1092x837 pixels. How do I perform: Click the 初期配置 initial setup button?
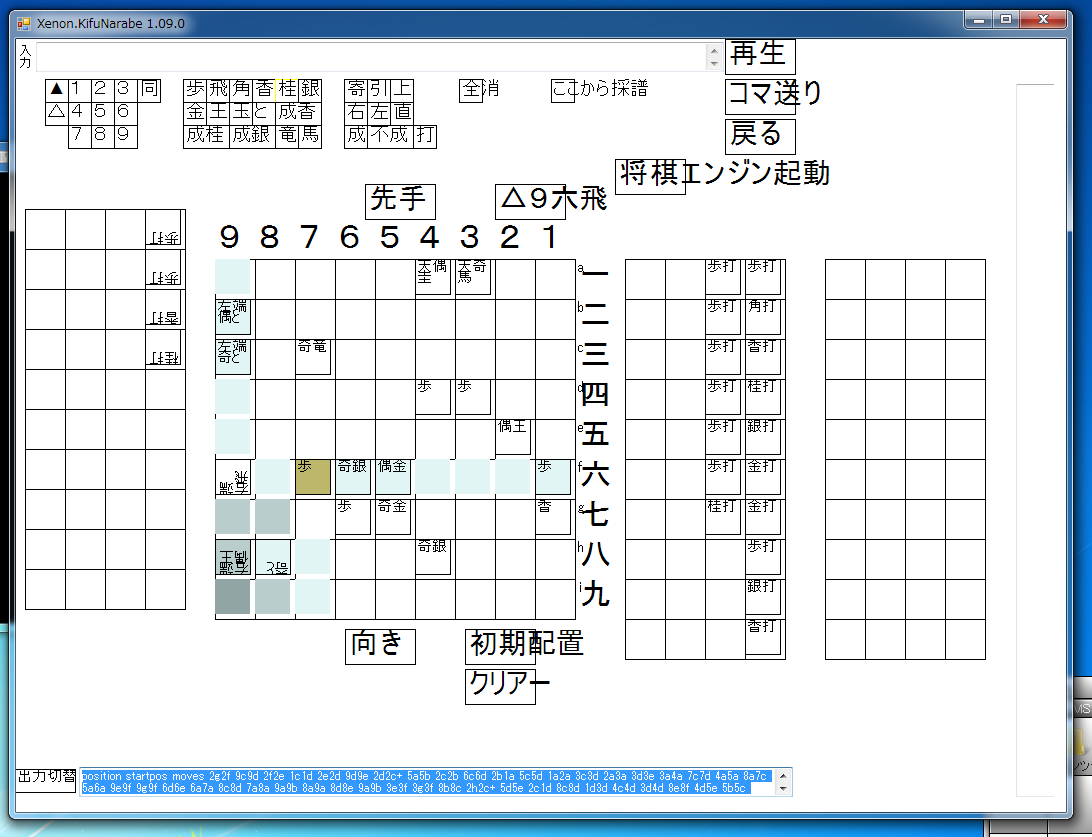click(x=500, y=646)
